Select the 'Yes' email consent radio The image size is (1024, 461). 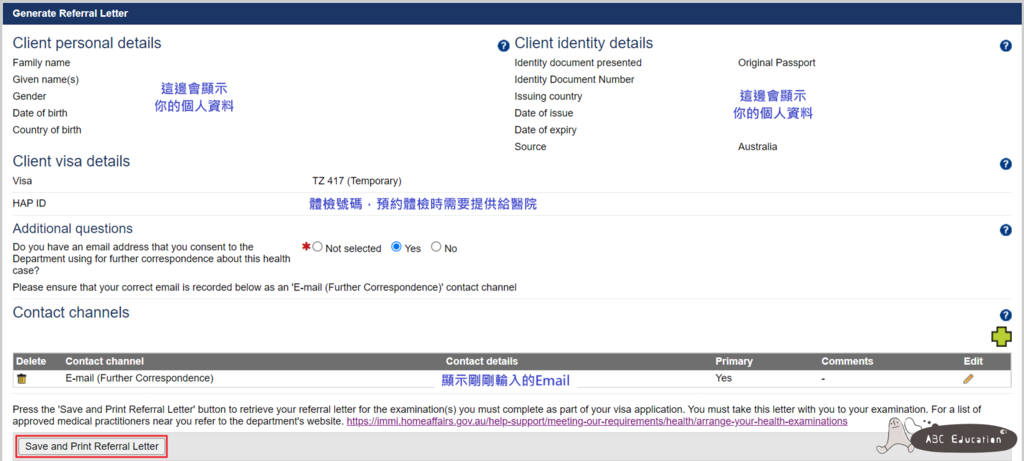[x=396, y=247]
